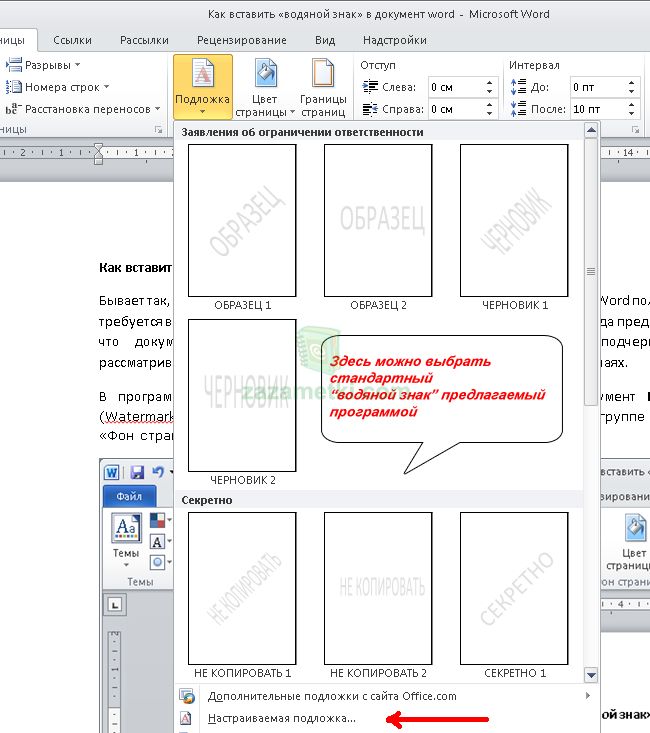
Task: Open the Номера строк line numbers menu
Action: pos(58,87)
